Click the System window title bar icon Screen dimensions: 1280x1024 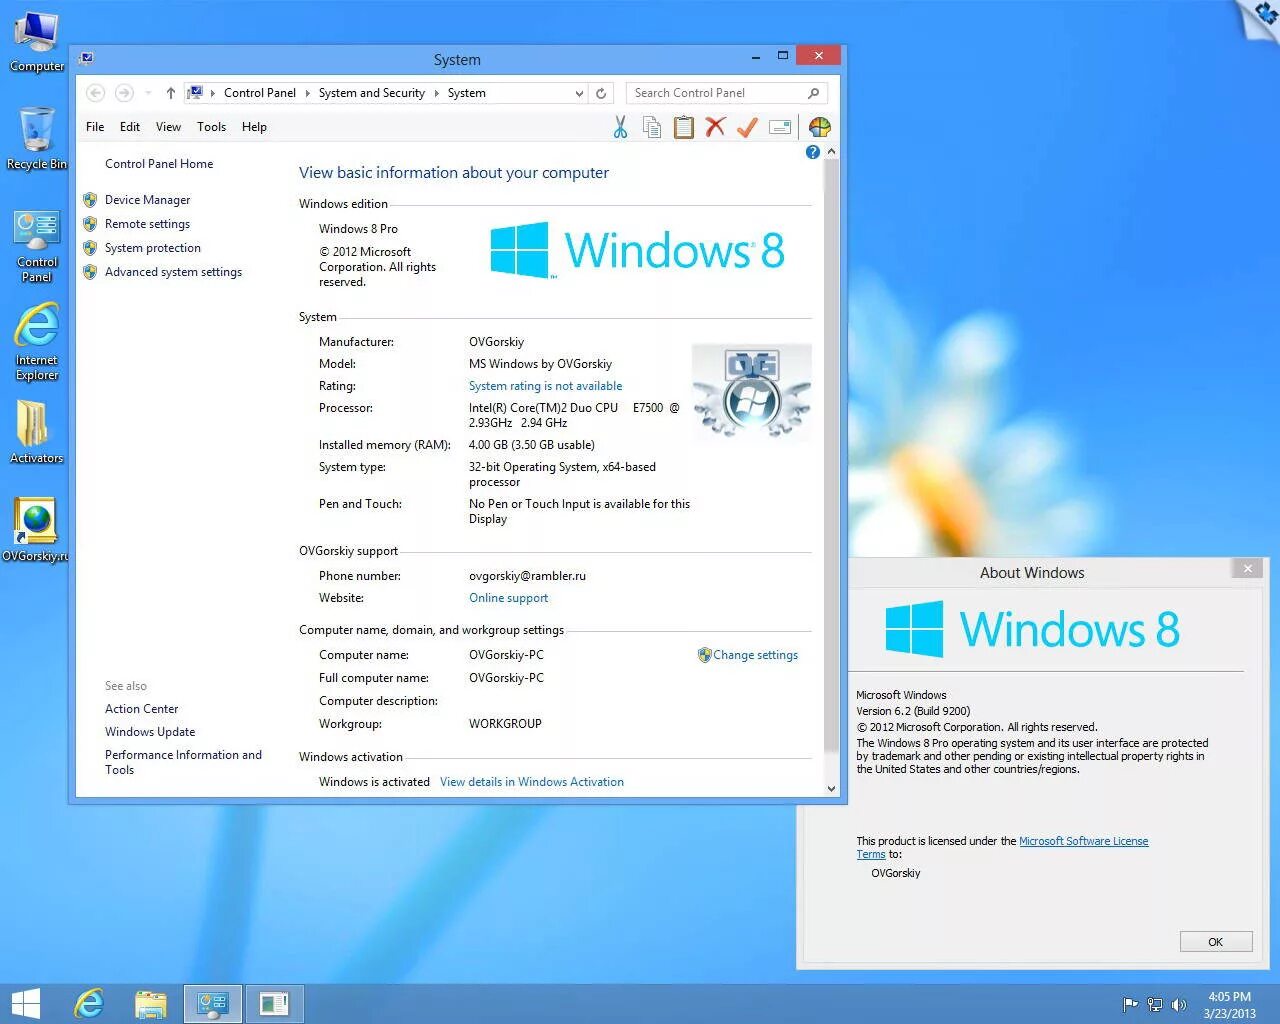[x=87, y=58]
